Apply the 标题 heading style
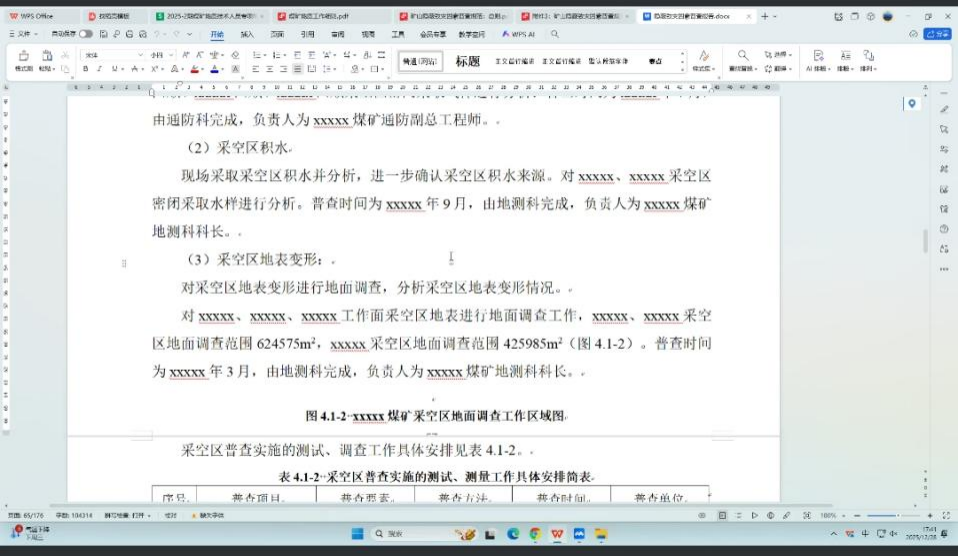958x556 pixels. pyautogui.click(x=468, y=61)
